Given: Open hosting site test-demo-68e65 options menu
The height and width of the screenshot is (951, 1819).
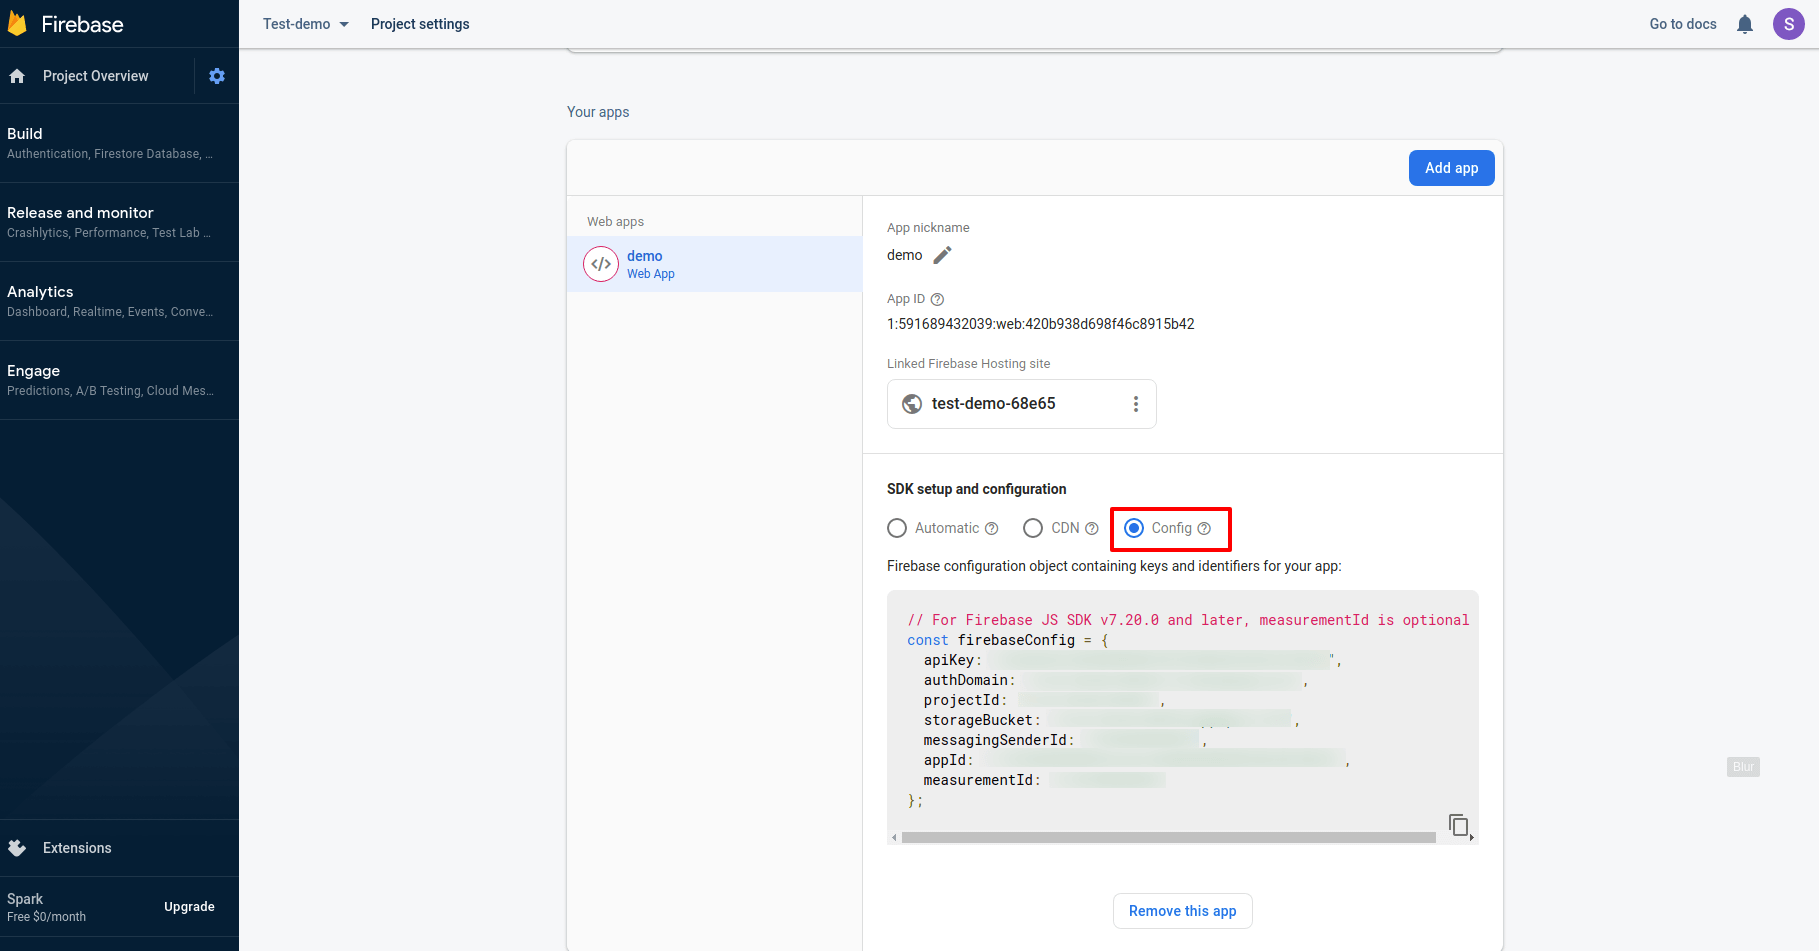Looking at the screenshot, I should click(x=1135, y=404).
